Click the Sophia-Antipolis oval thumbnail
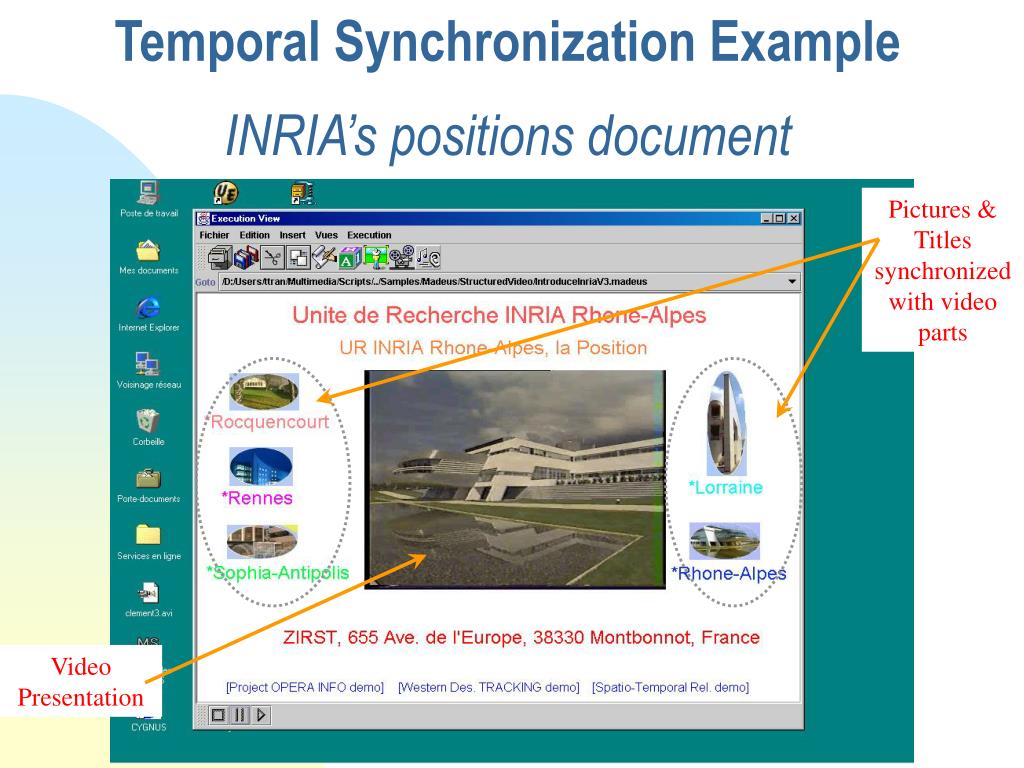 (x=262, y=542)
